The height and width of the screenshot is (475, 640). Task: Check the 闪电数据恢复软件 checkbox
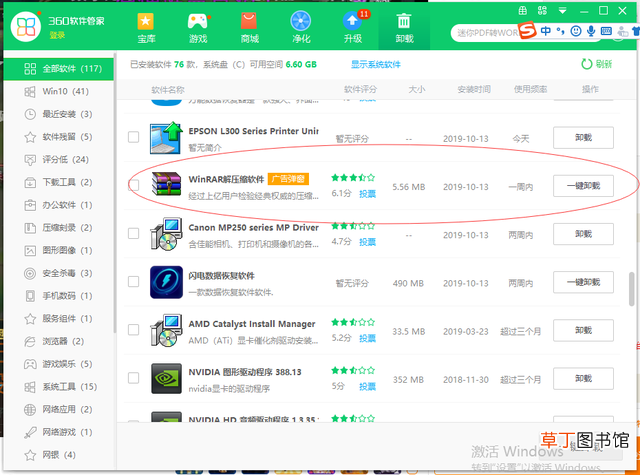click(x=133, y=282)
